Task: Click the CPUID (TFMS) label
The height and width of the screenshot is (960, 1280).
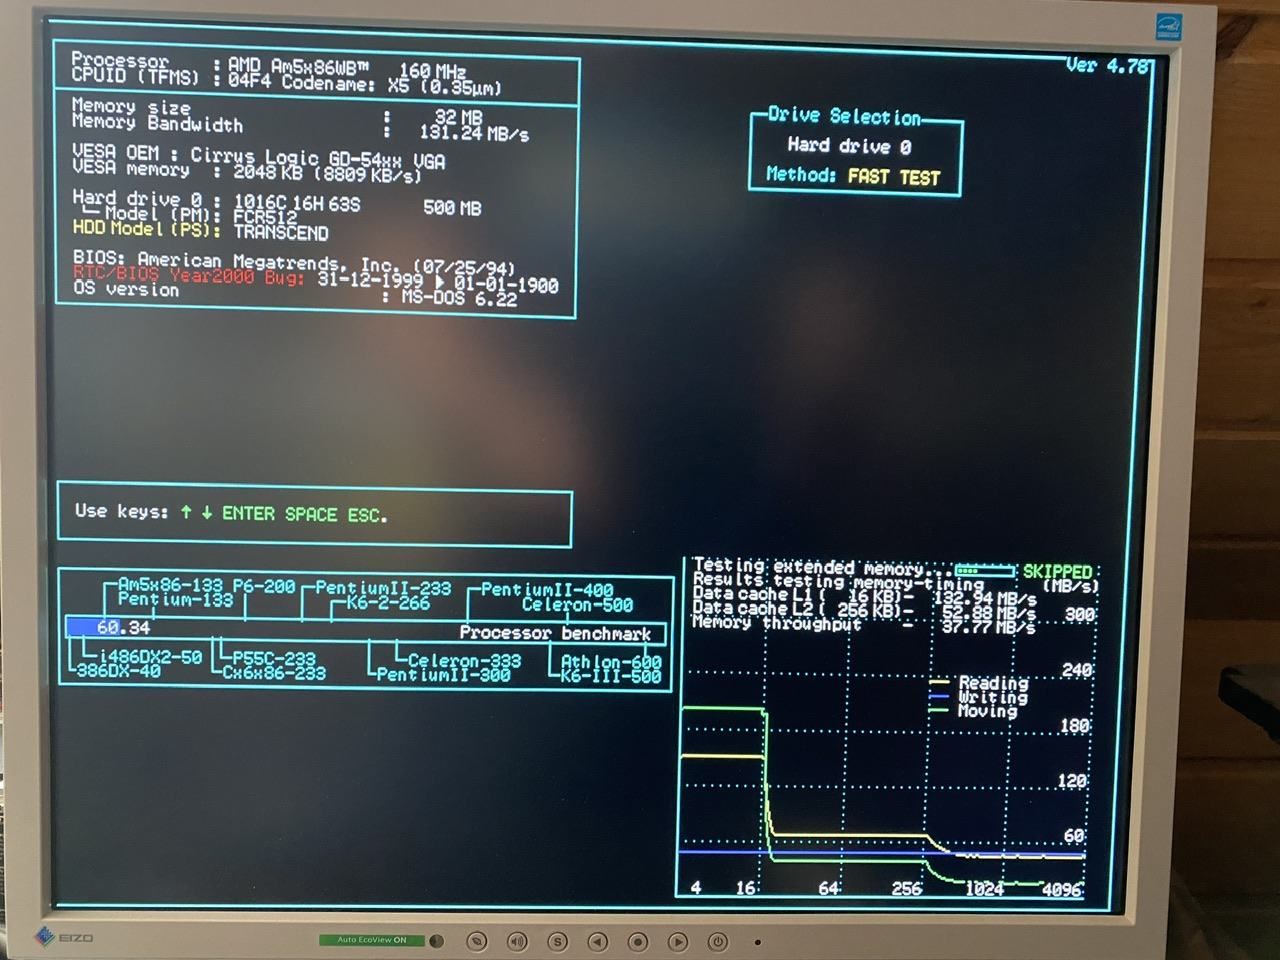Action: [135, 76]
